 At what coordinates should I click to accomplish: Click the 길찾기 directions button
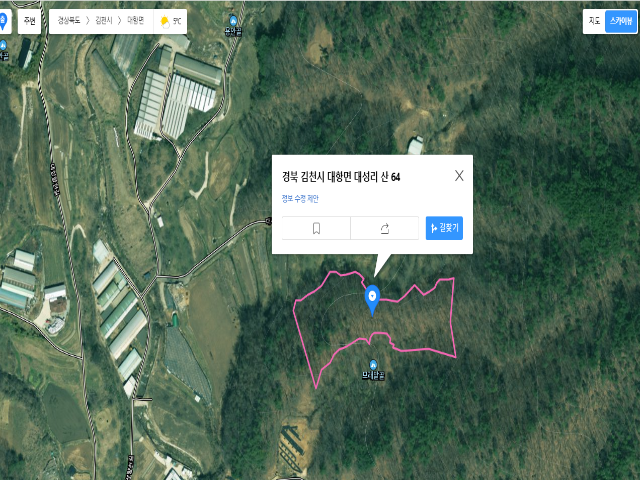pyautogui.click(x=444, y=228)
